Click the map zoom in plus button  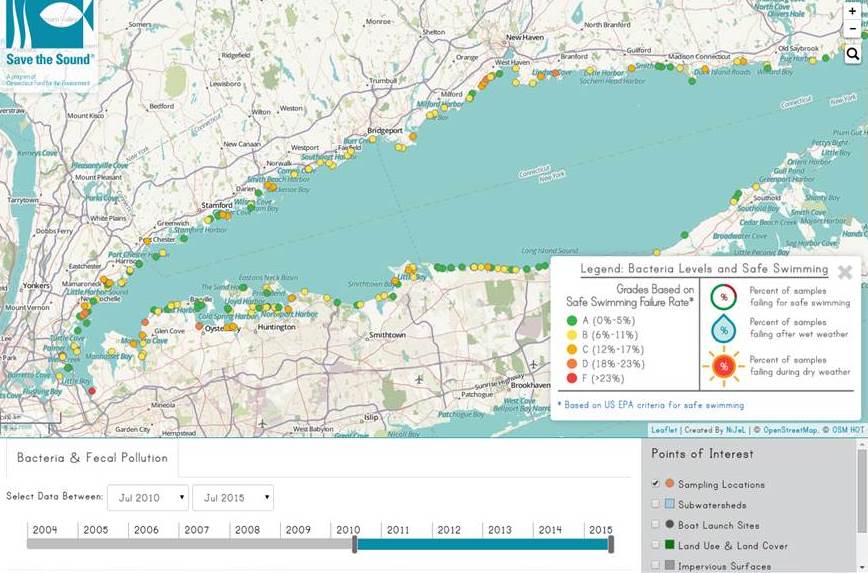point(852,11)
